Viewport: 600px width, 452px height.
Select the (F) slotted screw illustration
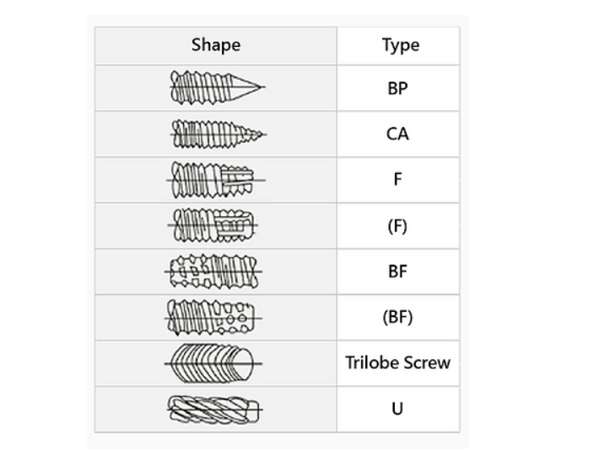coord(213,225)
